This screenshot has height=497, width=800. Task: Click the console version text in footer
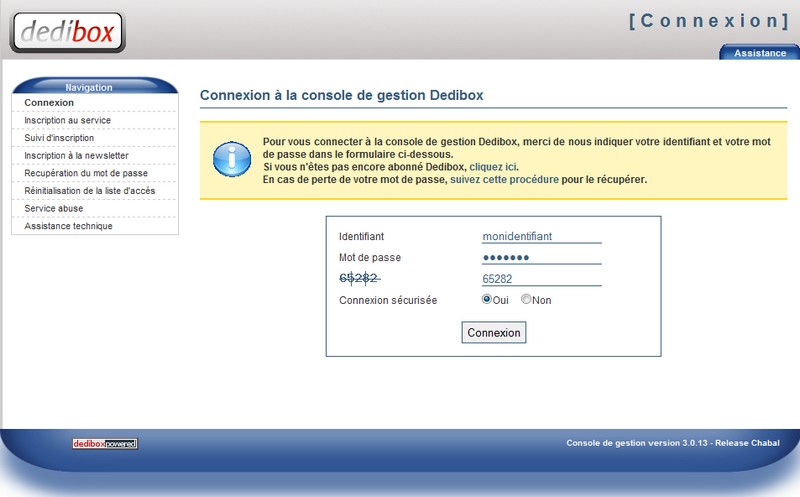[672, 443]
